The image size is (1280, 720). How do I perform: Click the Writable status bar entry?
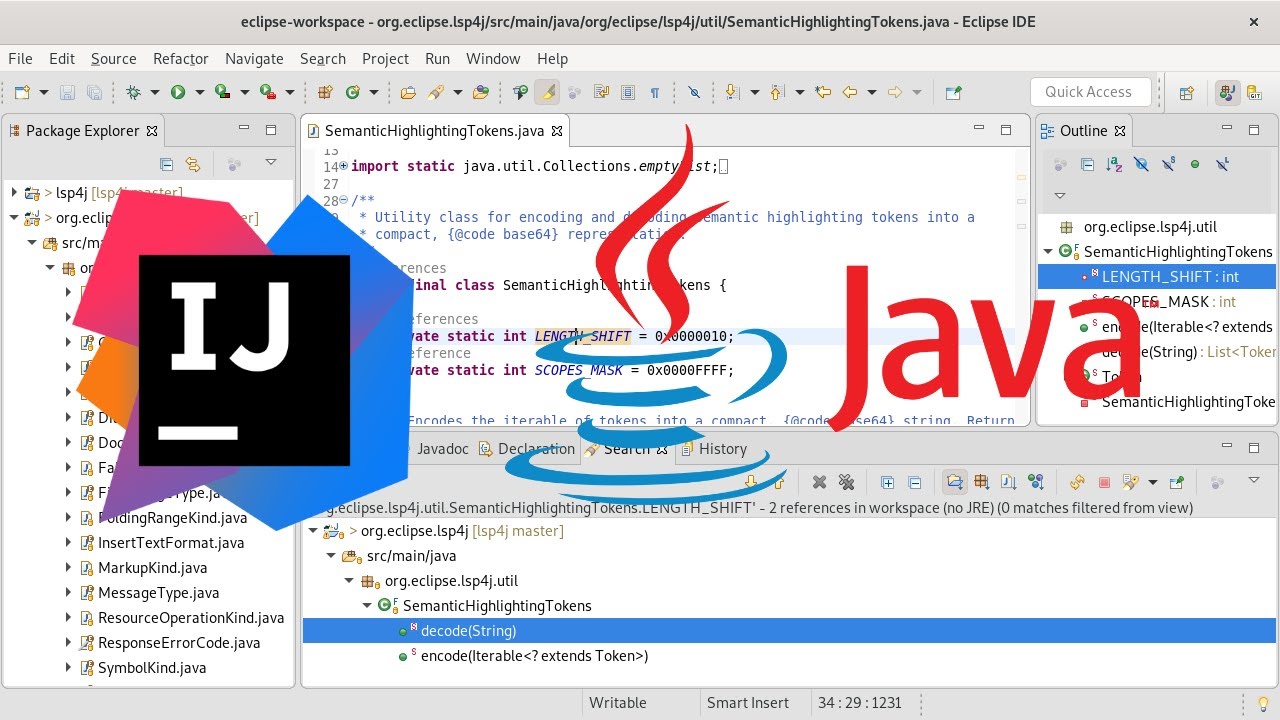click(618, 703)
